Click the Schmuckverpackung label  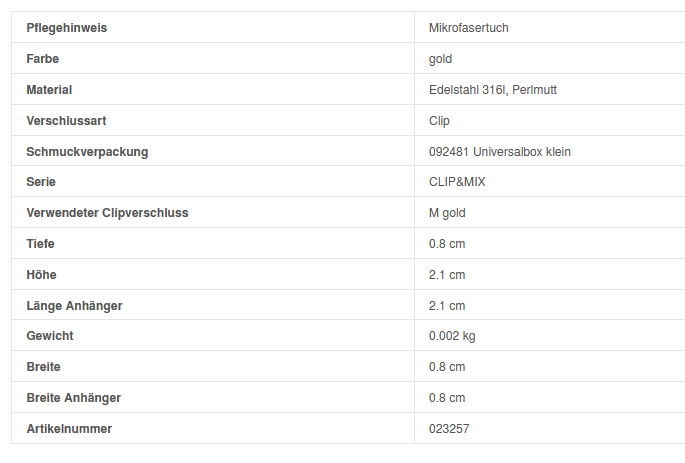87,152
